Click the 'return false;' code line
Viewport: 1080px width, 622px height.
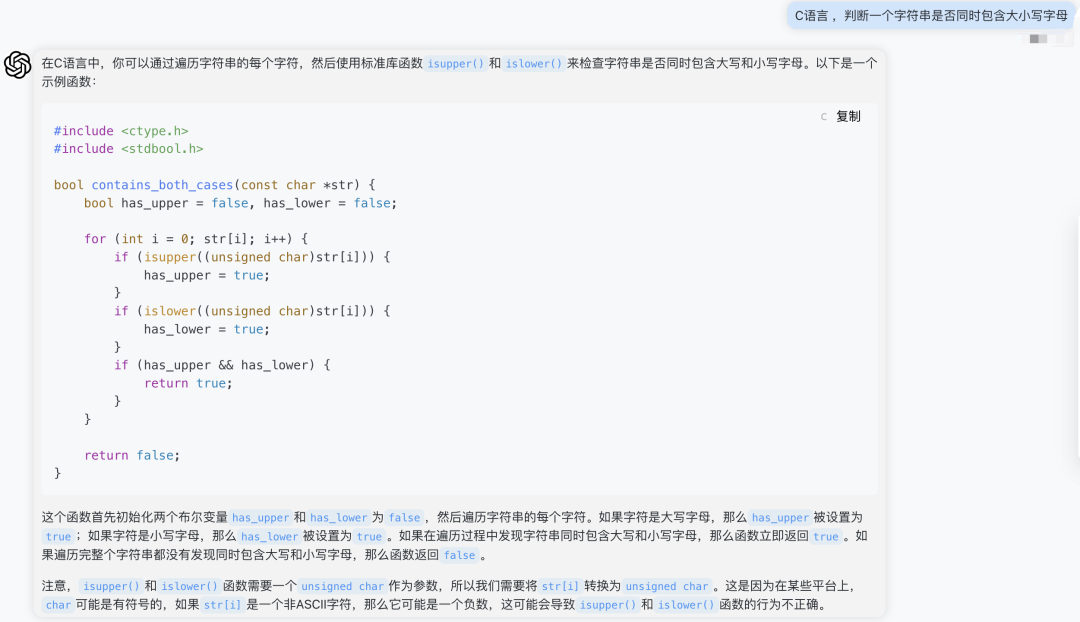coord(132,455)
